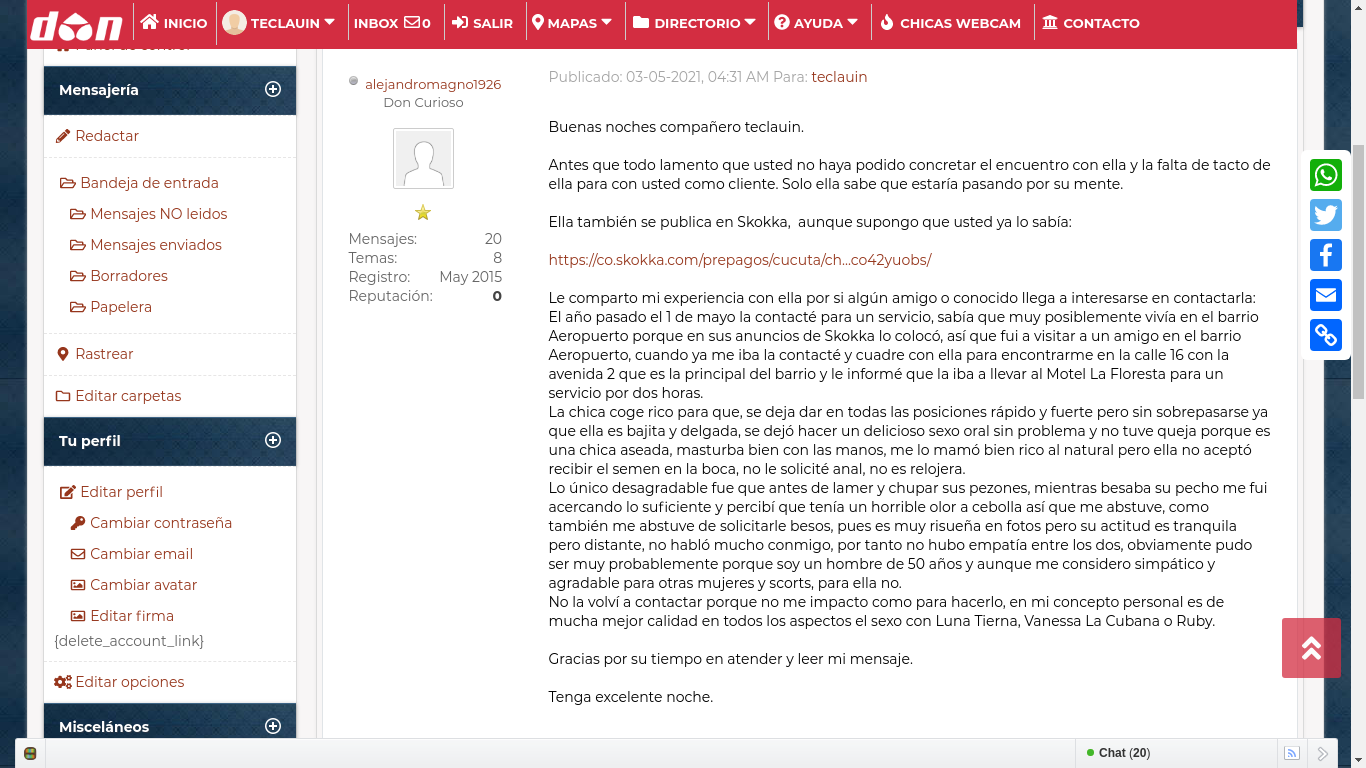Share by email envelope icon
The height and width of the screenshot is (768, 1366).
[1326, 295]
